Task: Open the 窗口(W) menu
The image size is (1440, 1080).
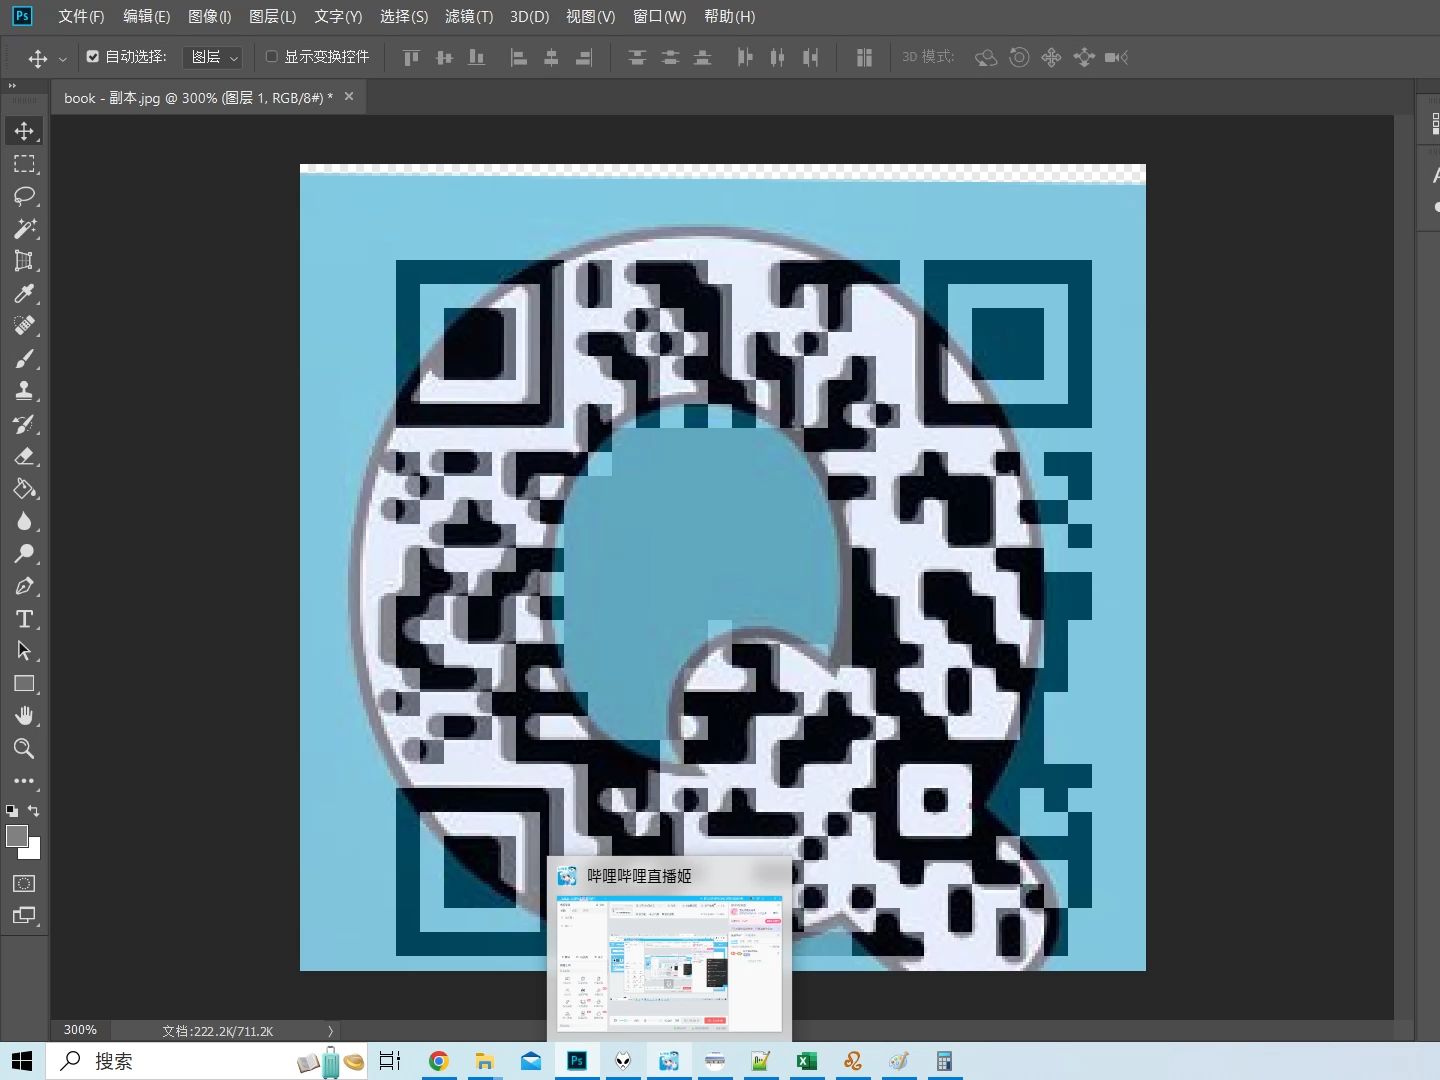Action: tap(660, 17)
